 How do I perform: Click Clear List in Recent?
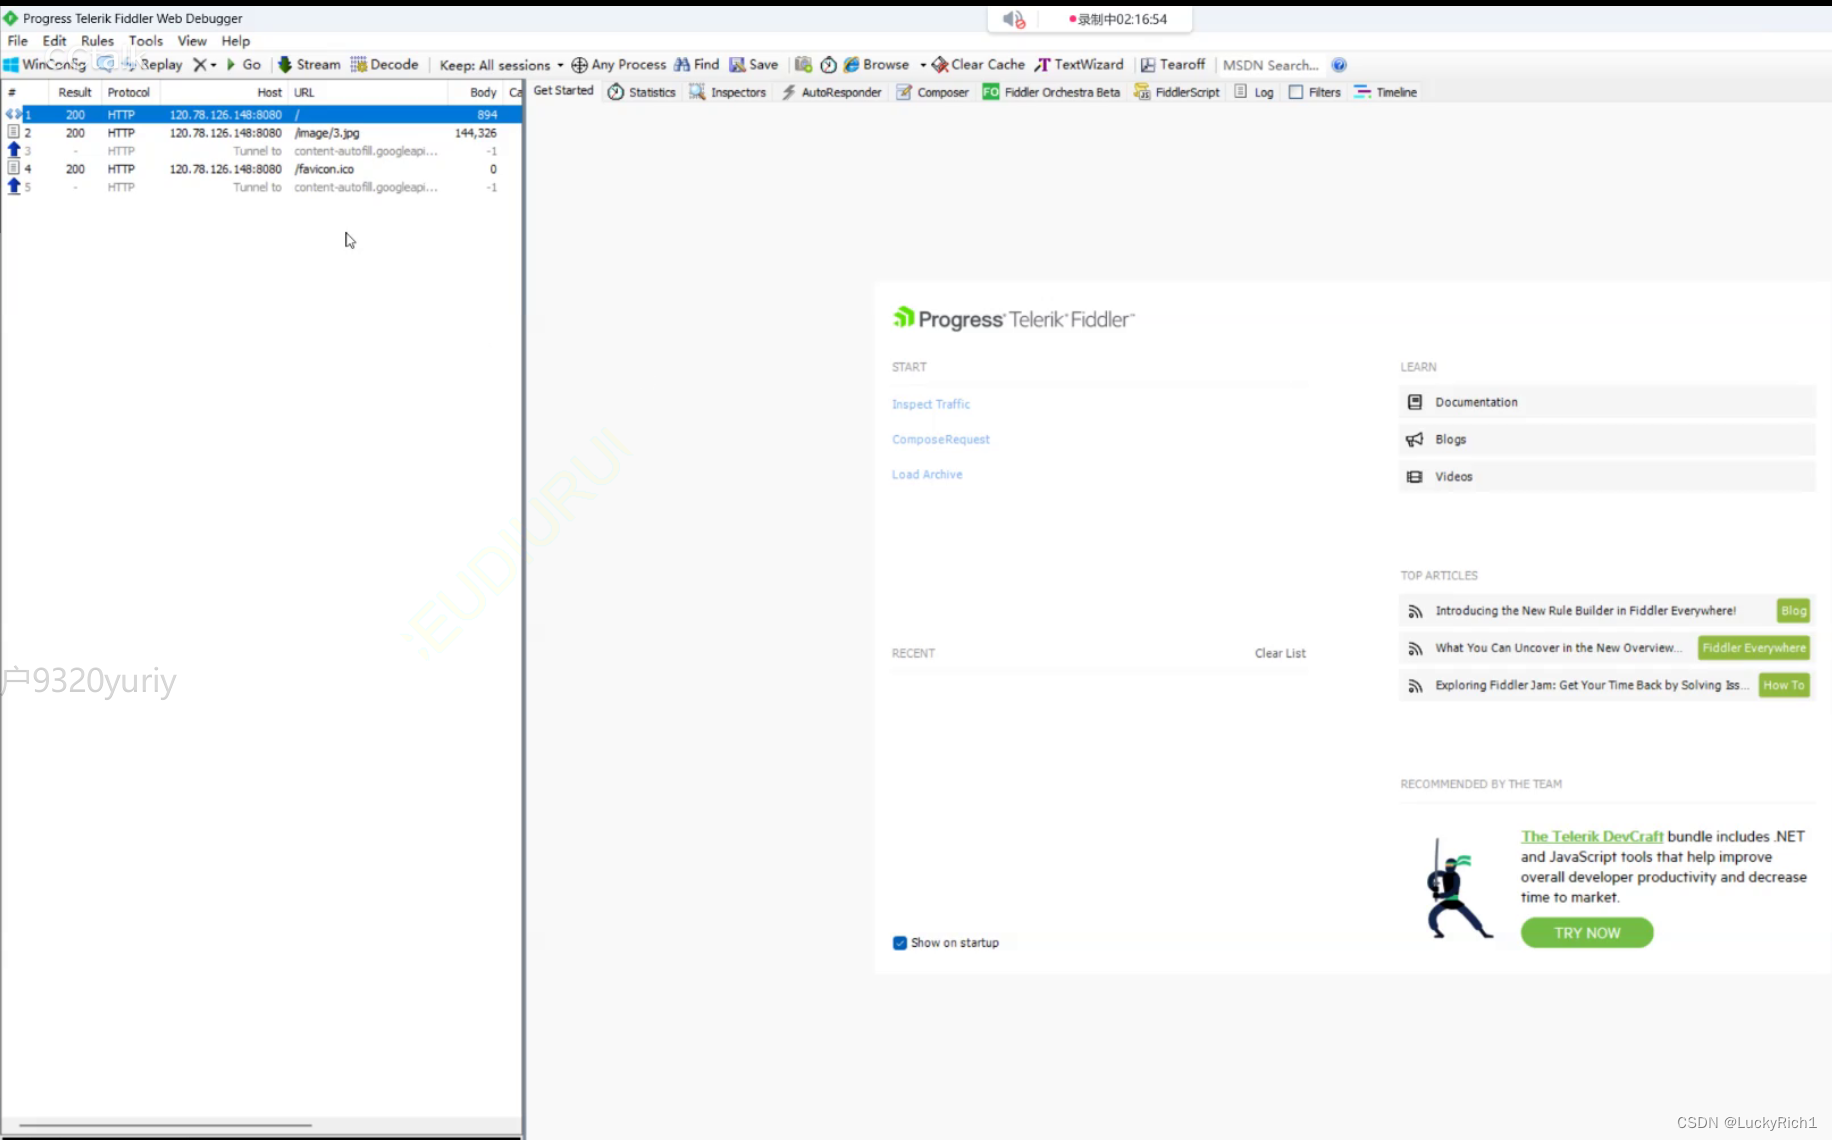[1280, 653]
